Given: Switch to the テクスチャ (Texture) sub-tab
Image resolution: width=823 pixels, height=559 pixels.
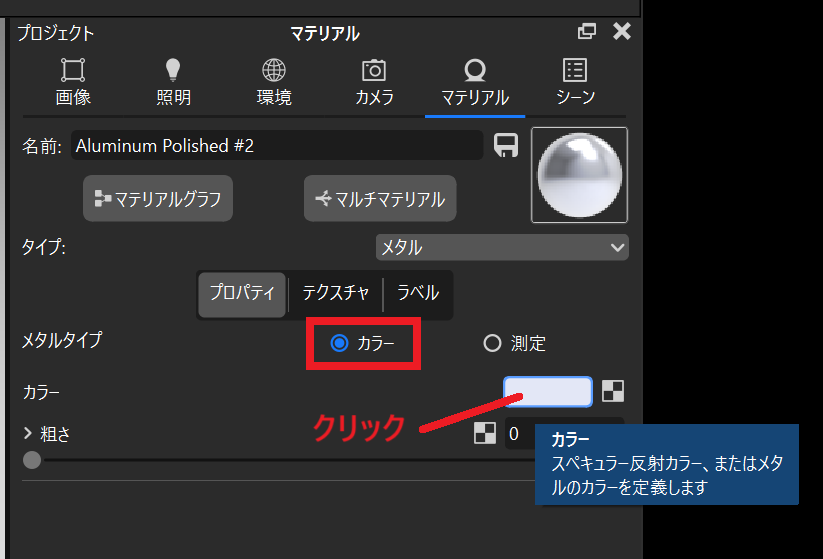Looking at the screenshot, I should point(335,294).
